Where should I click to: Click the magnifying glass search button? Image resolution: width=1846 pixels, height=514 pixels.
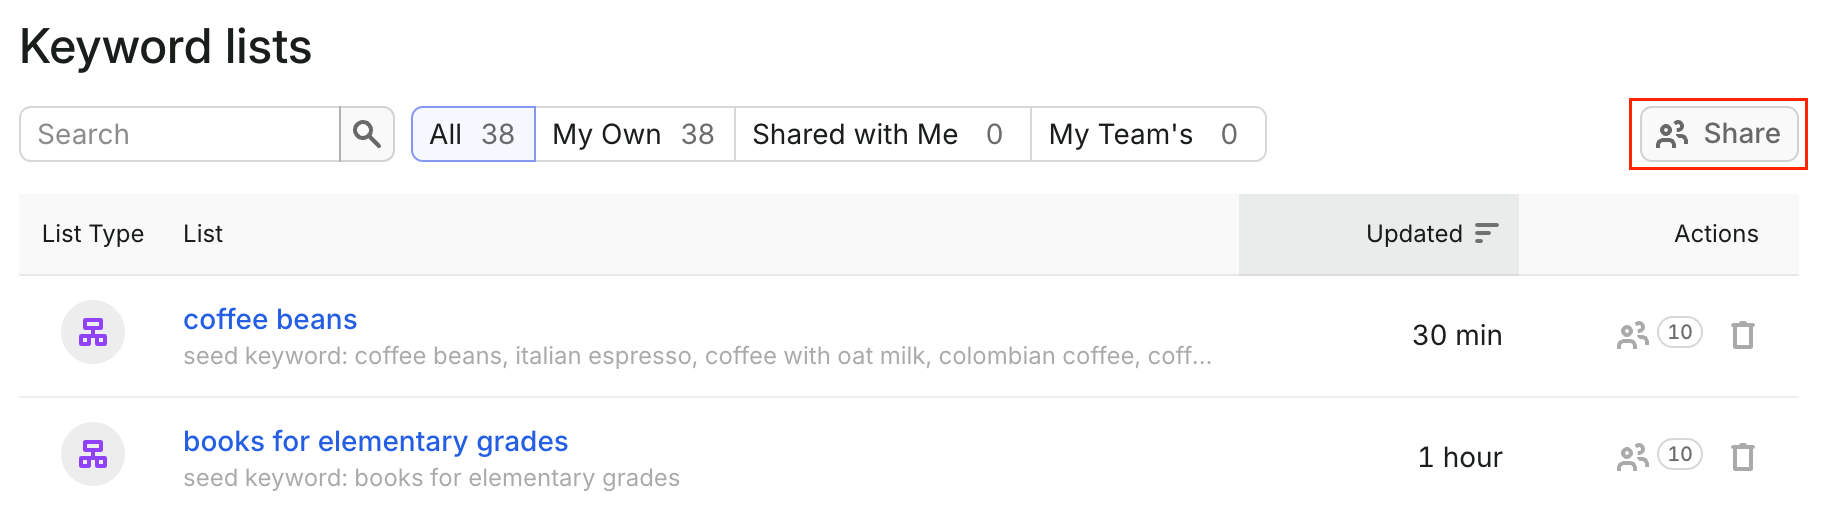pyautogui.click(x=367, y=134)
